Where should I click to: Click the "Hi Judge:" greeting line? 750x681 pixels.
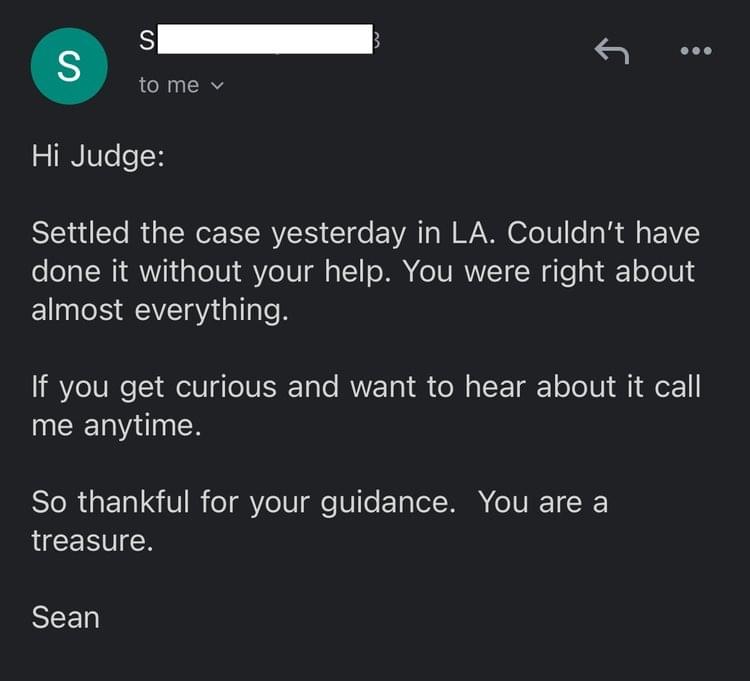(x=98, y=156)
